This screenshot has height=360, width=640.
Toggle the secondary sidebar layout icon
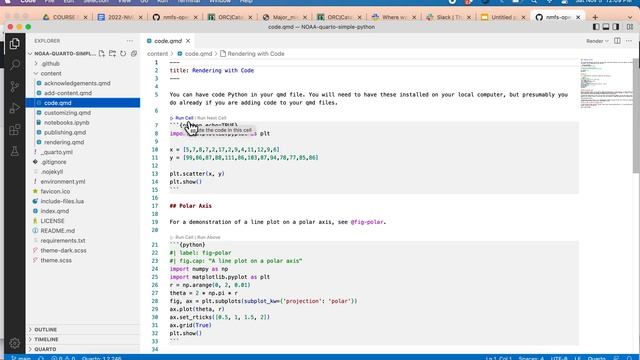point(616,27)
